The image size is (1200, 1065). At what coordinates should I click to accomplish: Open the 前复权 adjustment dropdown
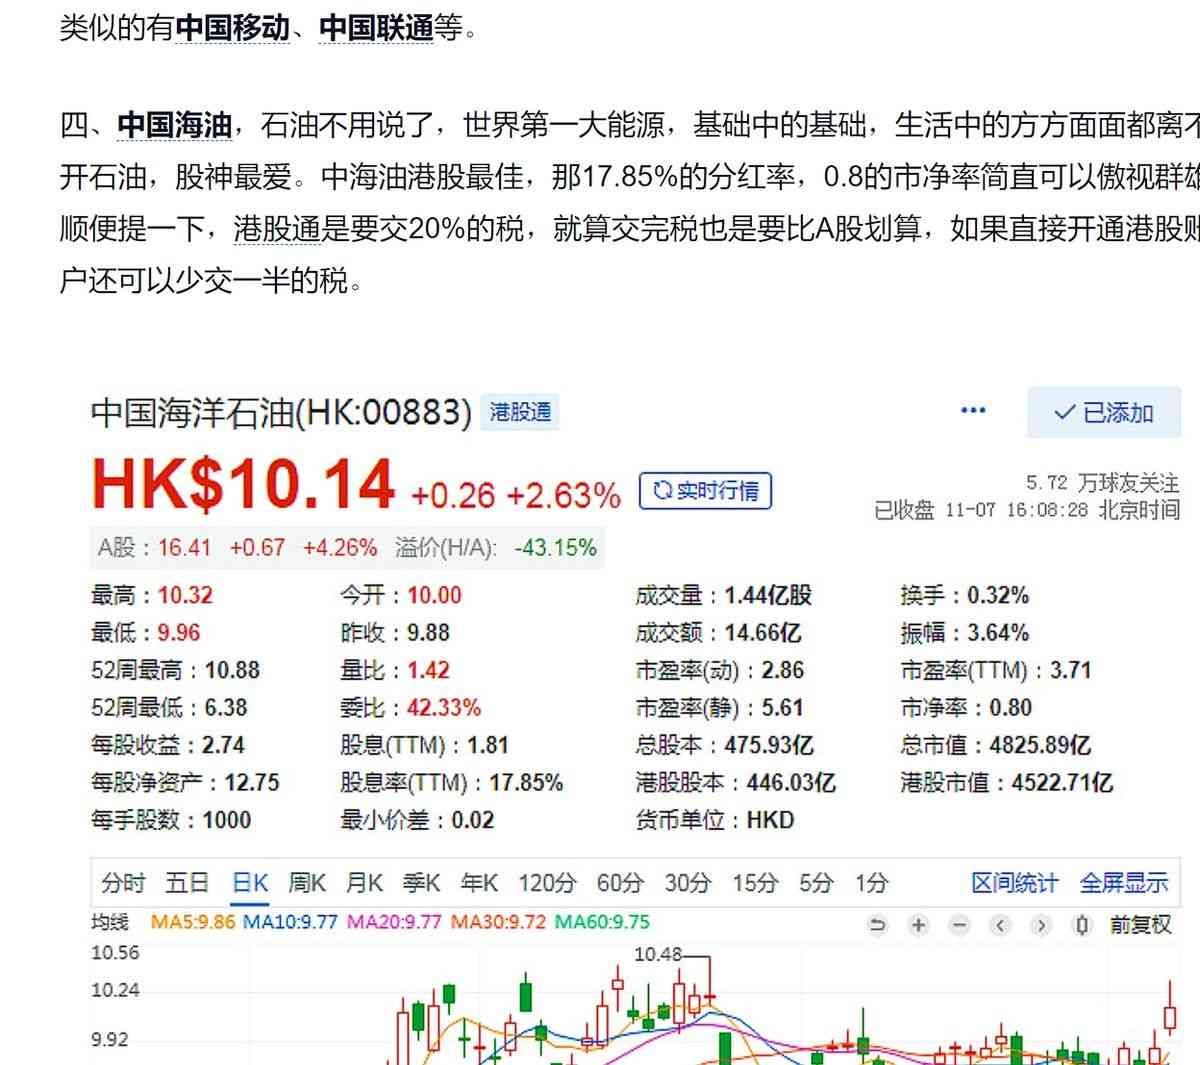pyautogui.click(x=1140, y=925)
